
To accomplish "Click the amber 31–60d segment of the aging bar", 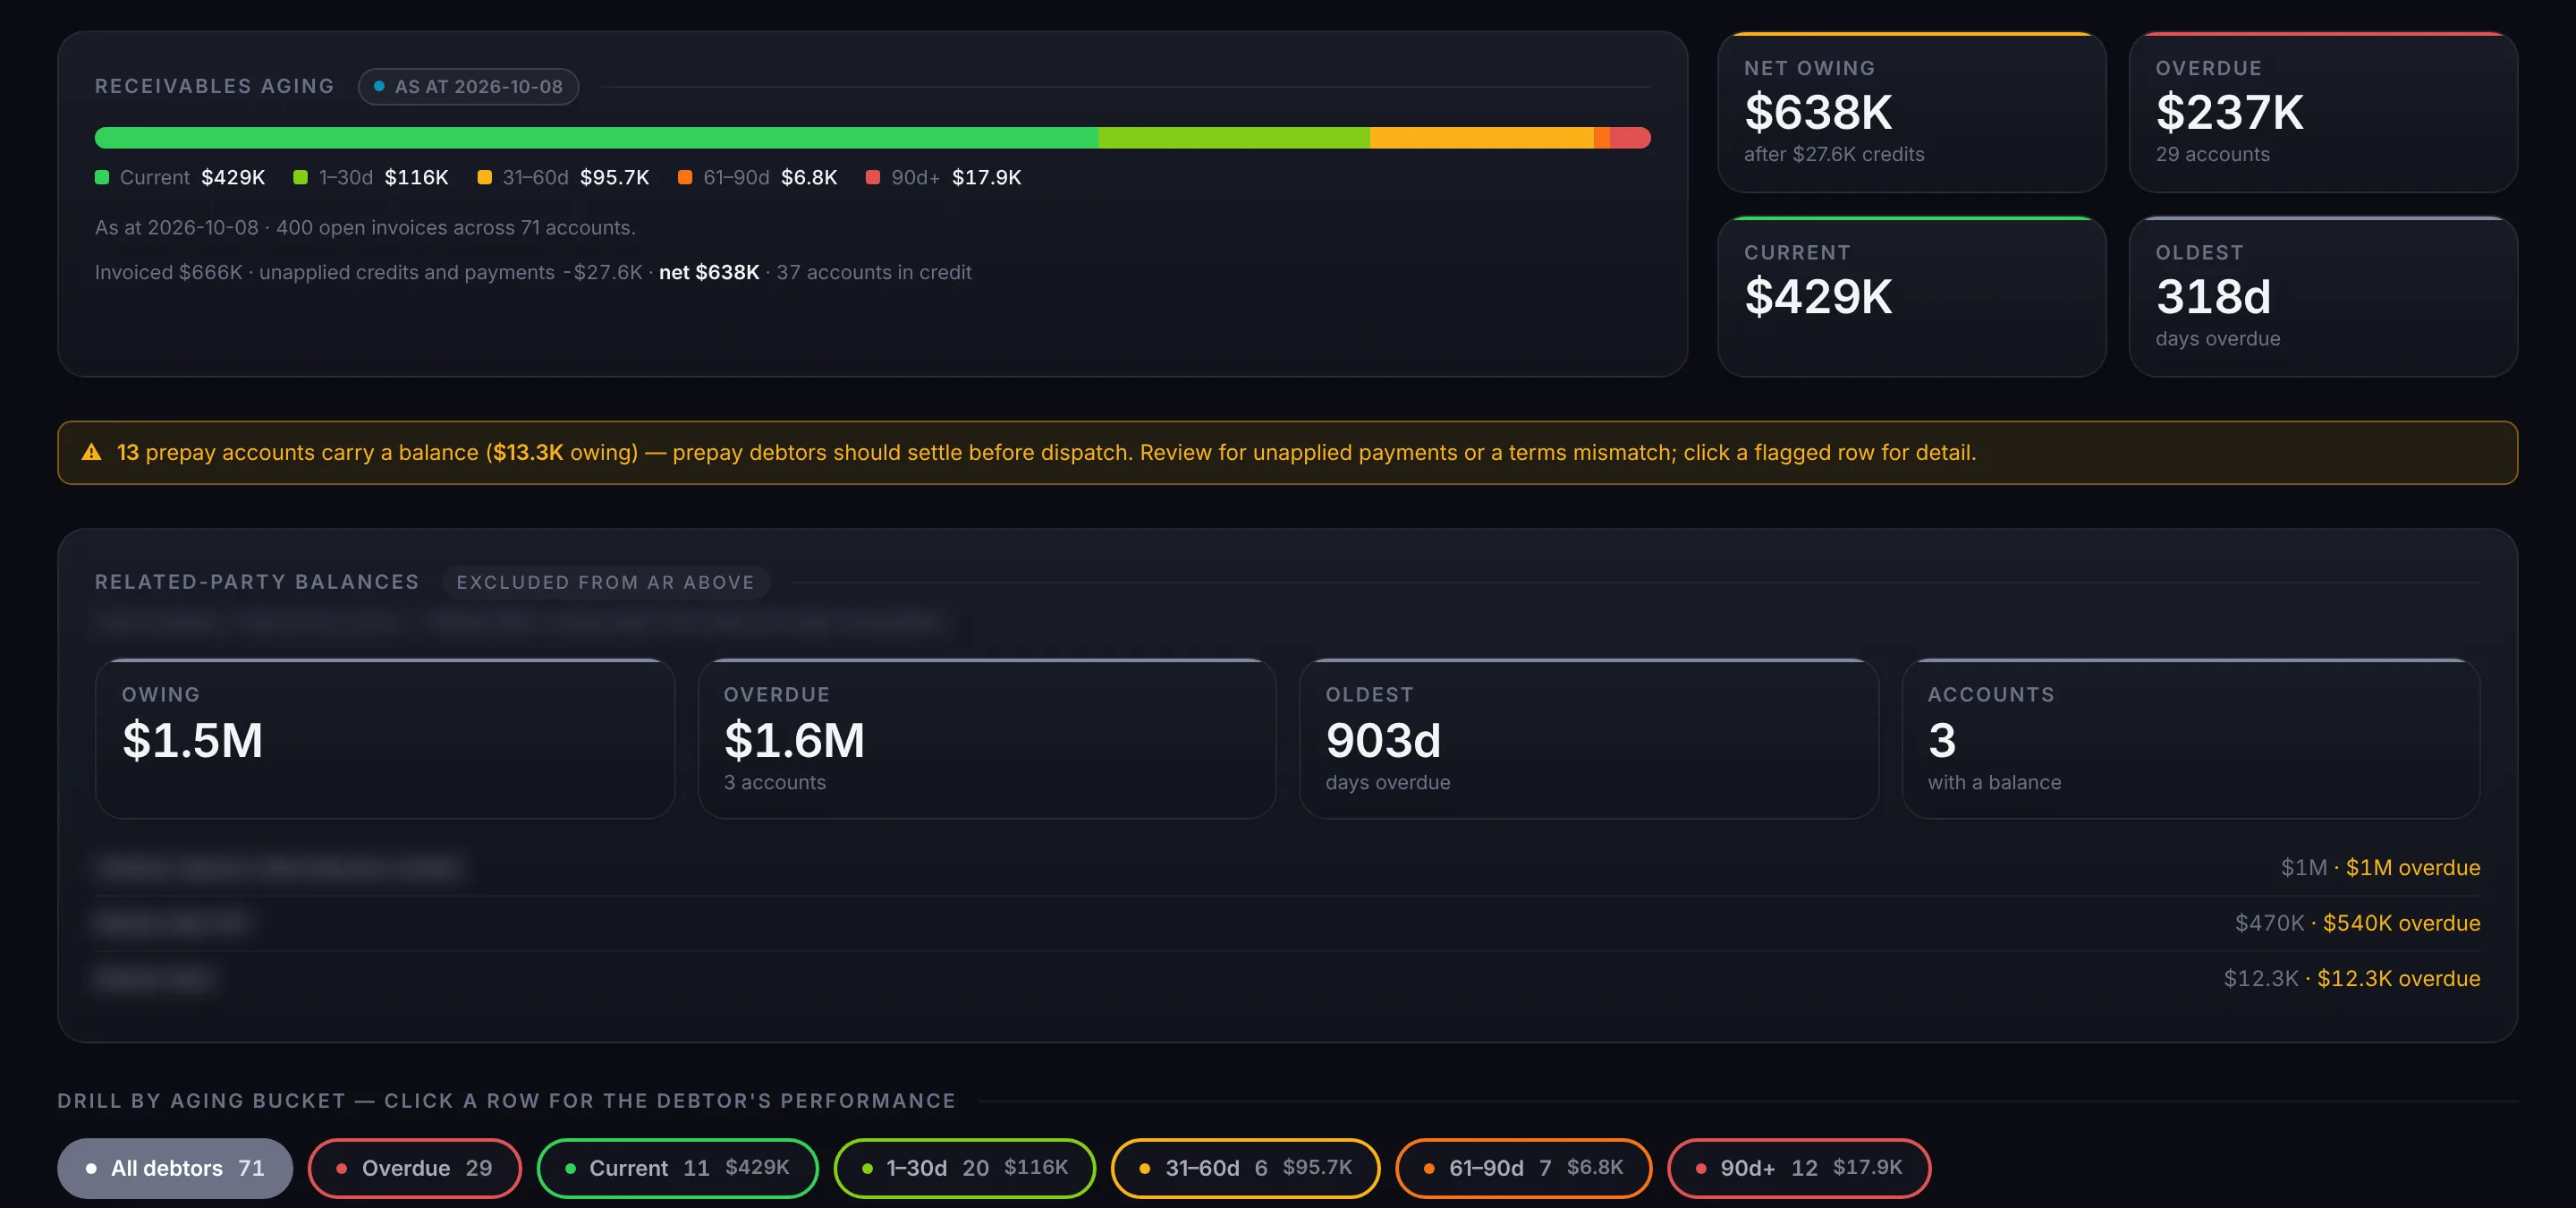I will point(1481,138).
